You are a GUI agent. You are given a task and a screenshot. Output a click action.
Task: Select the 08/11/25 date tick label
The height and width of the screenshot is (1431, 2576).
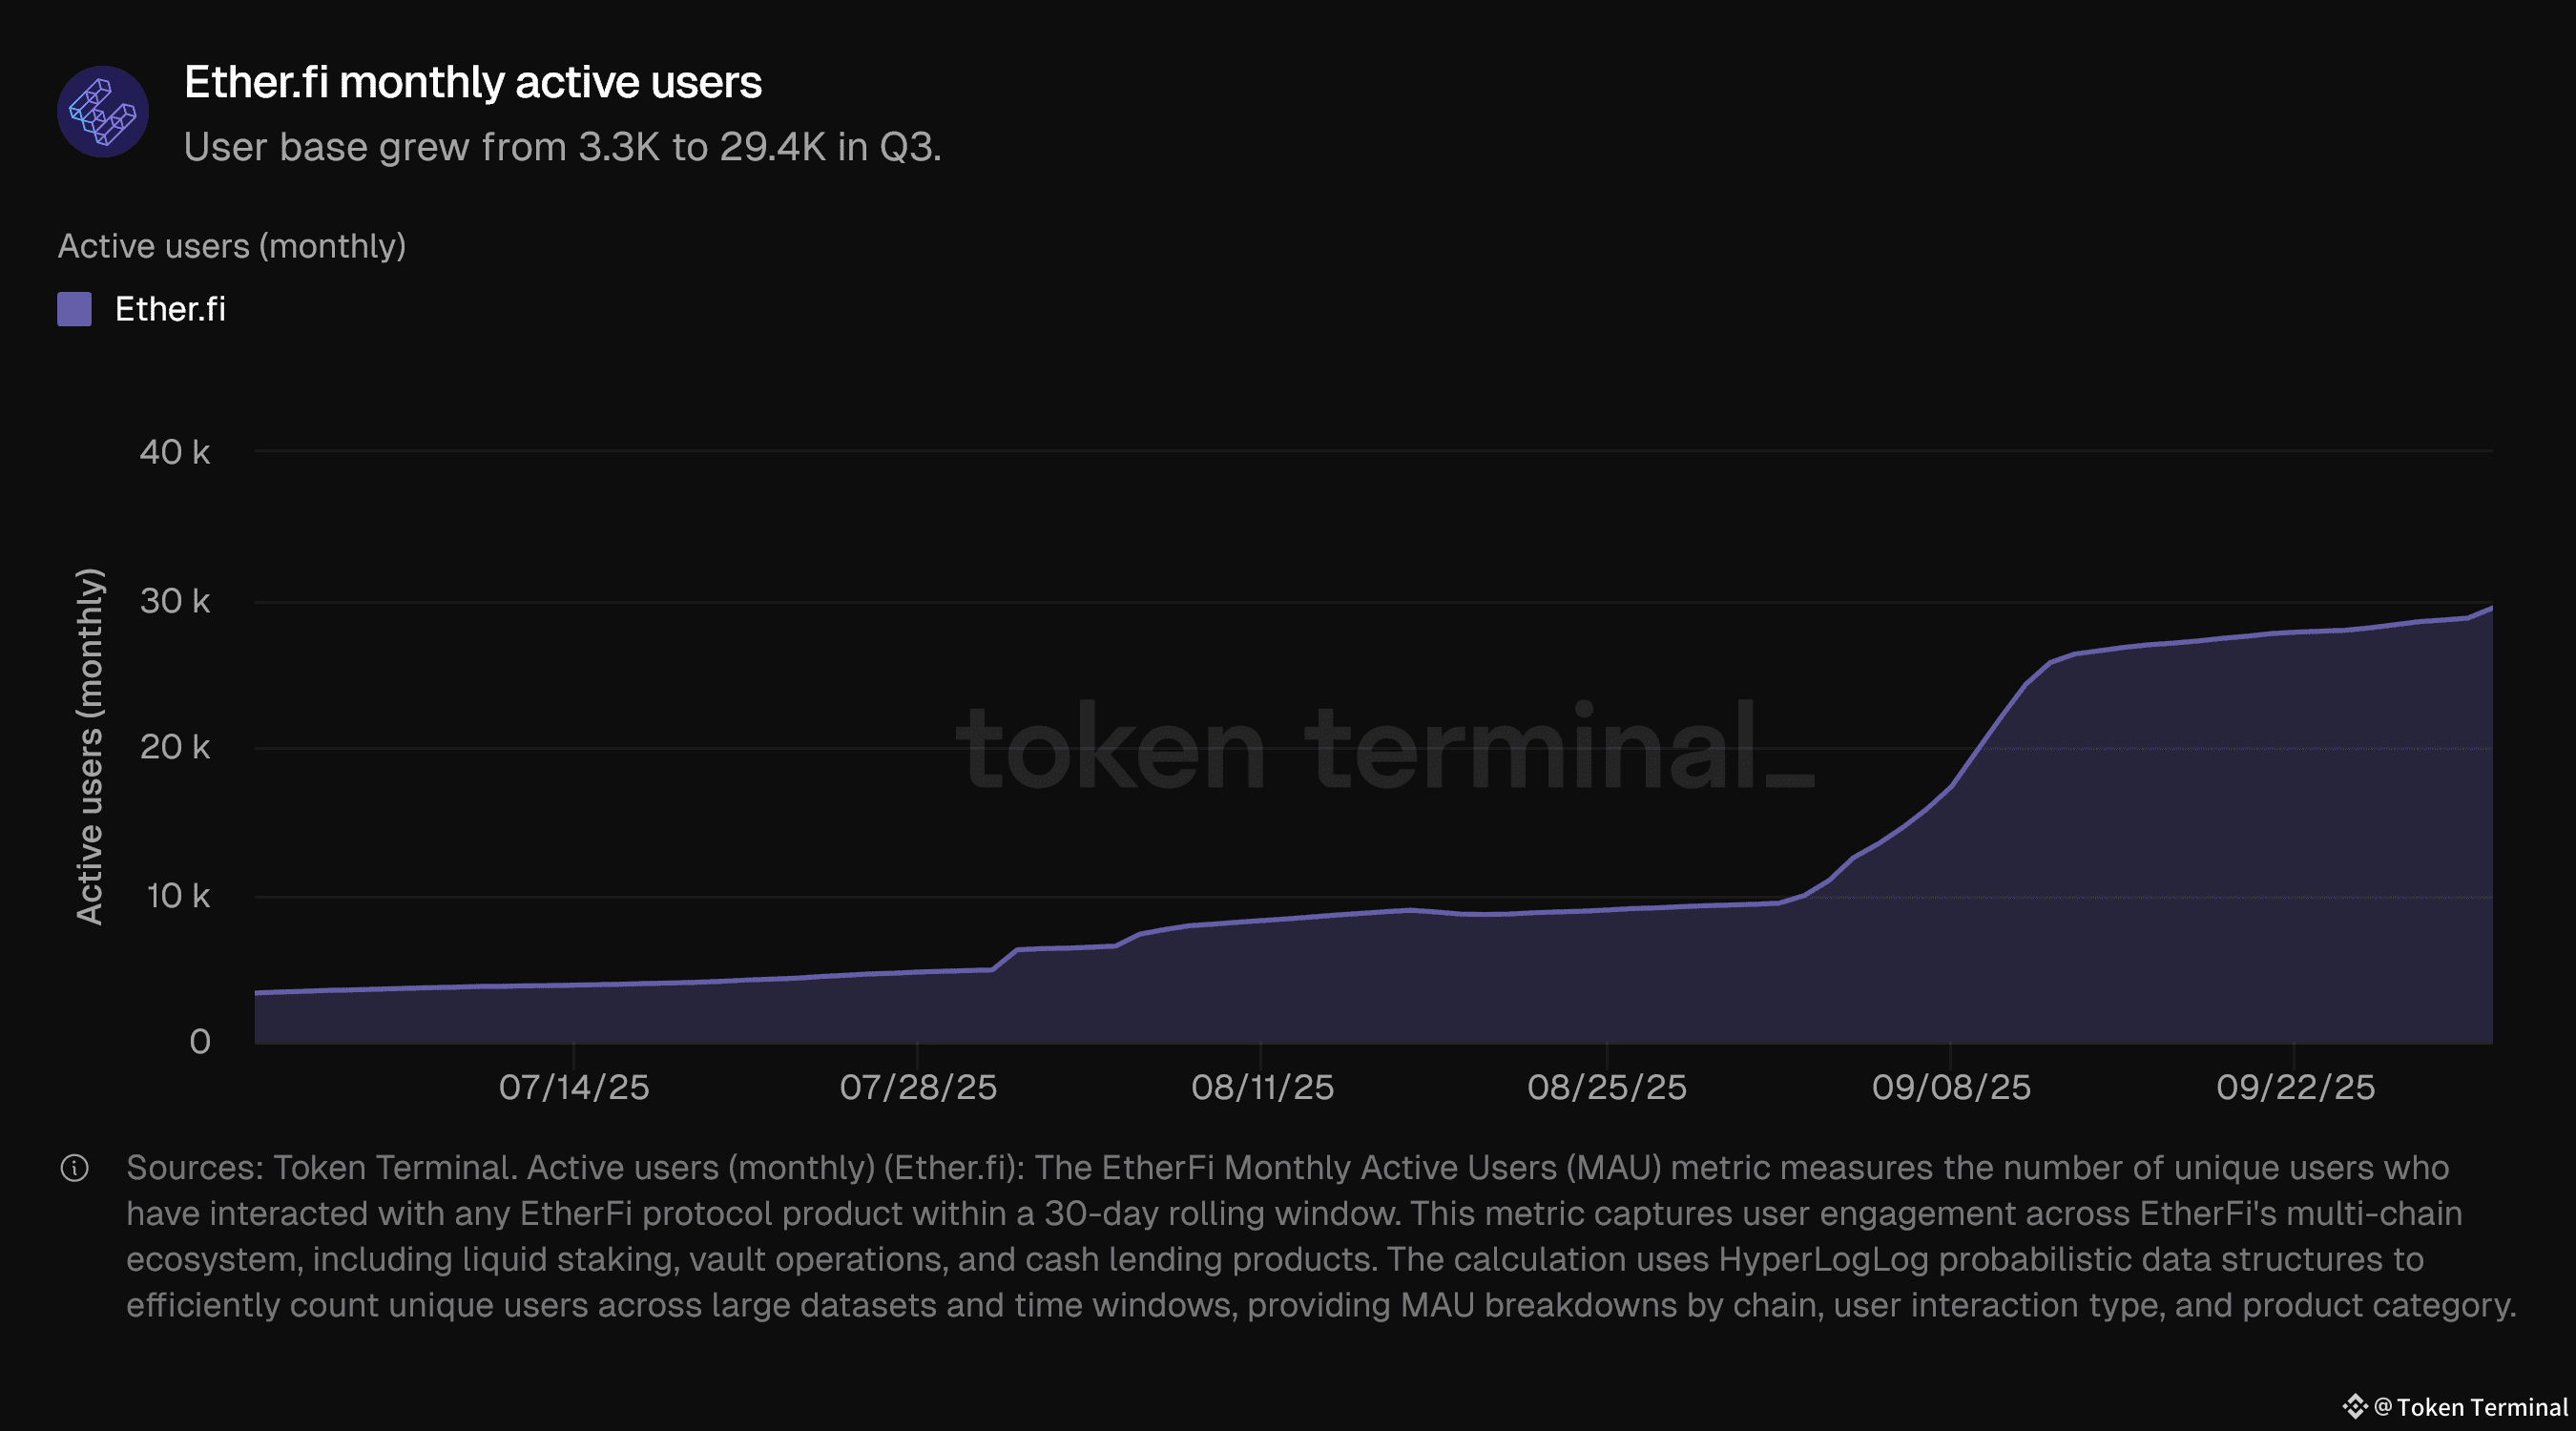point(1262,1087)
